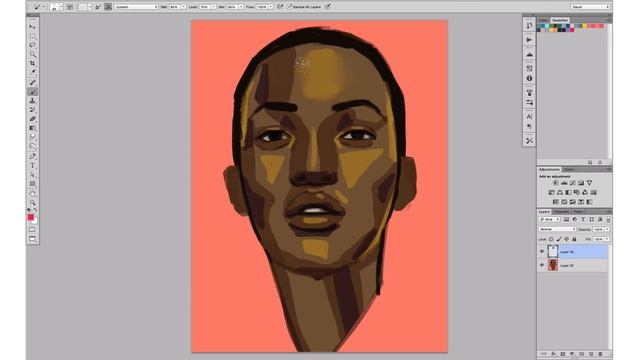Select the Zoom tool in the toolbar
Screen dimensions: 640x360
coord(33,202)
